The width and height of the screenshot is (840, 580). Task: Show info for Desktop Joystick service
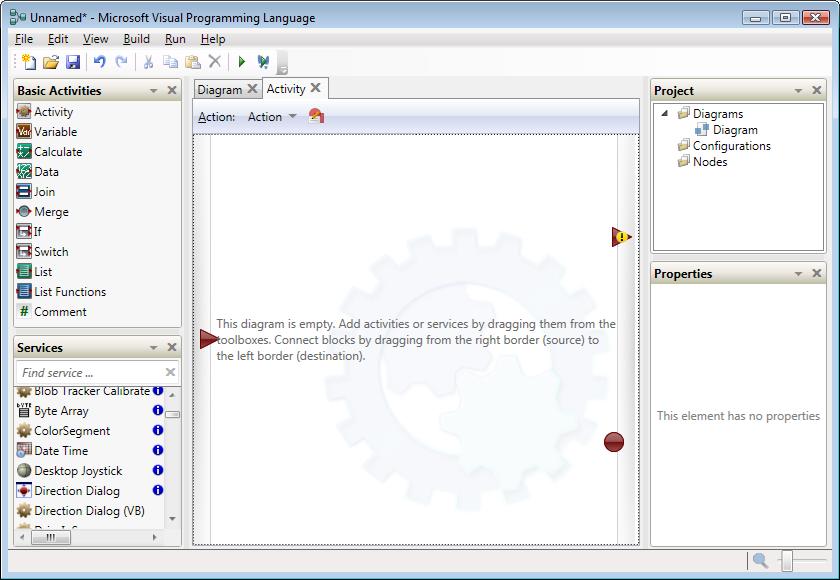point(158,470)
